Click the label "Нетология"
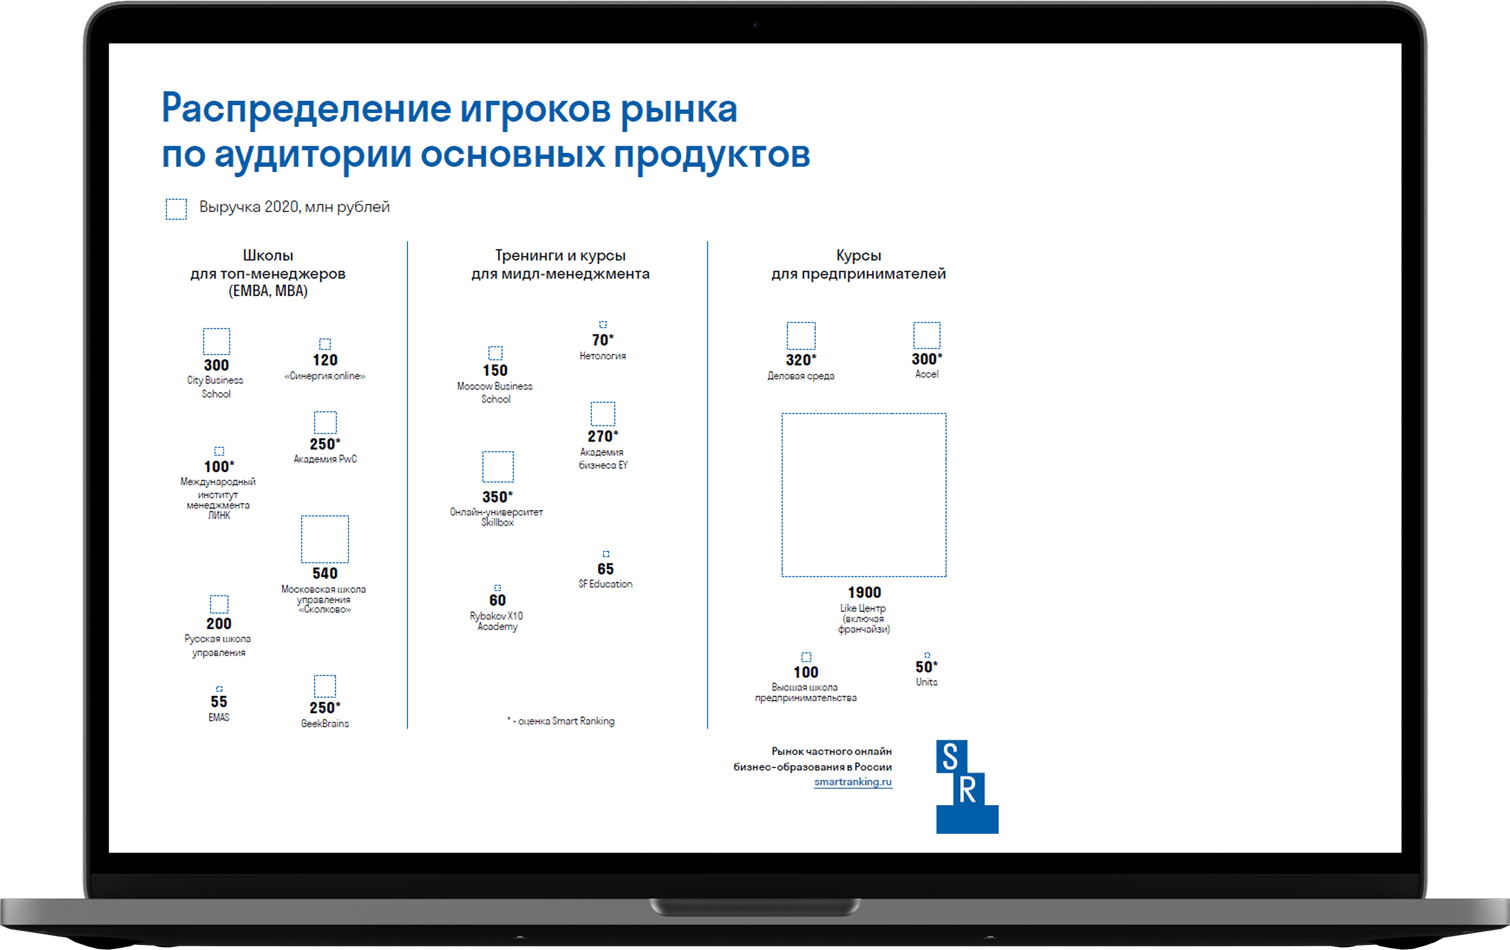Screen dimensions: 1510x950 pos(603,356)
